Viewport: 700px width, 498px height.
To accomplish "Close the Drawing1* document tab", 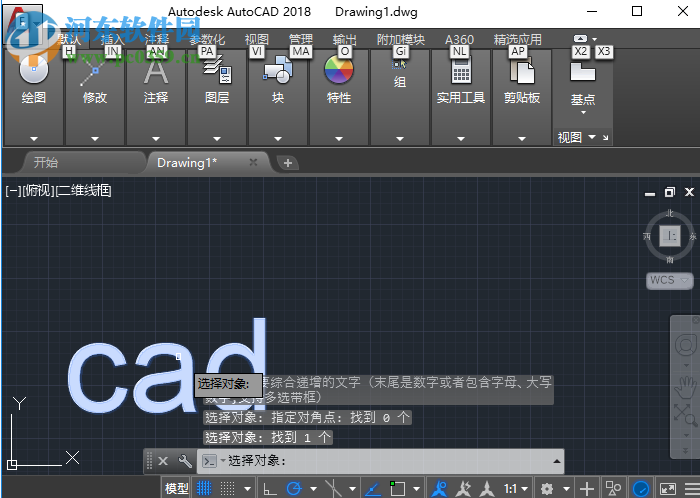I will point(253,162).
